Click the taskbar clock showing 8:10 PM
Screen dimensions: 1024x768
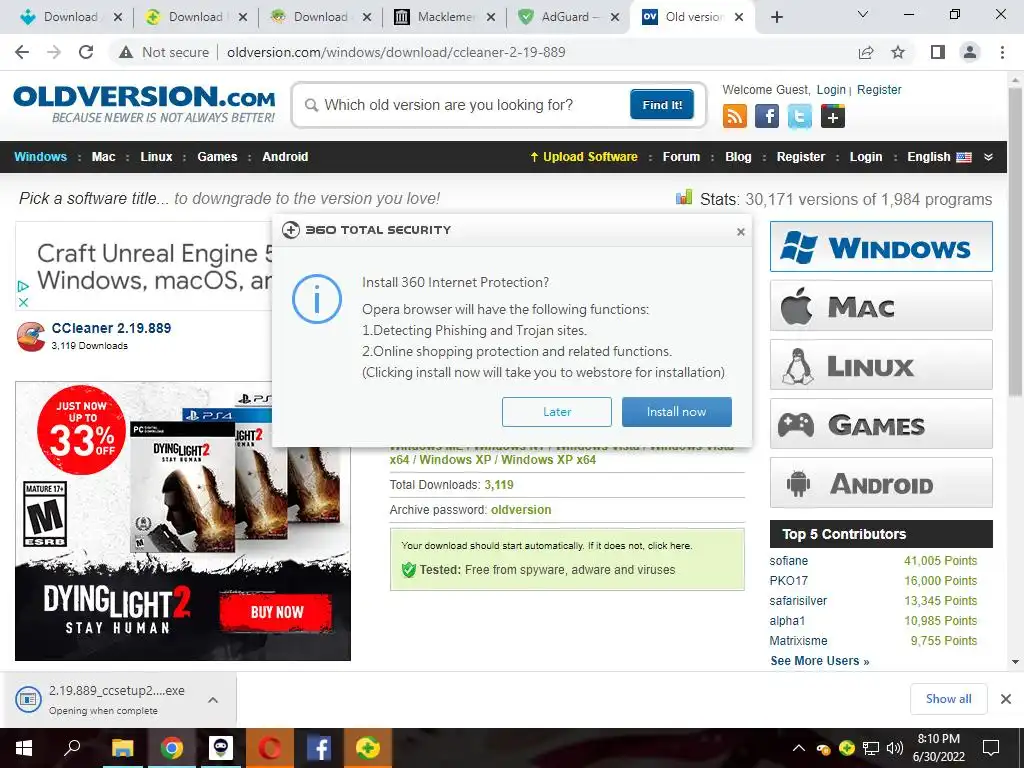pyautogui.click(x=938, y=748)
